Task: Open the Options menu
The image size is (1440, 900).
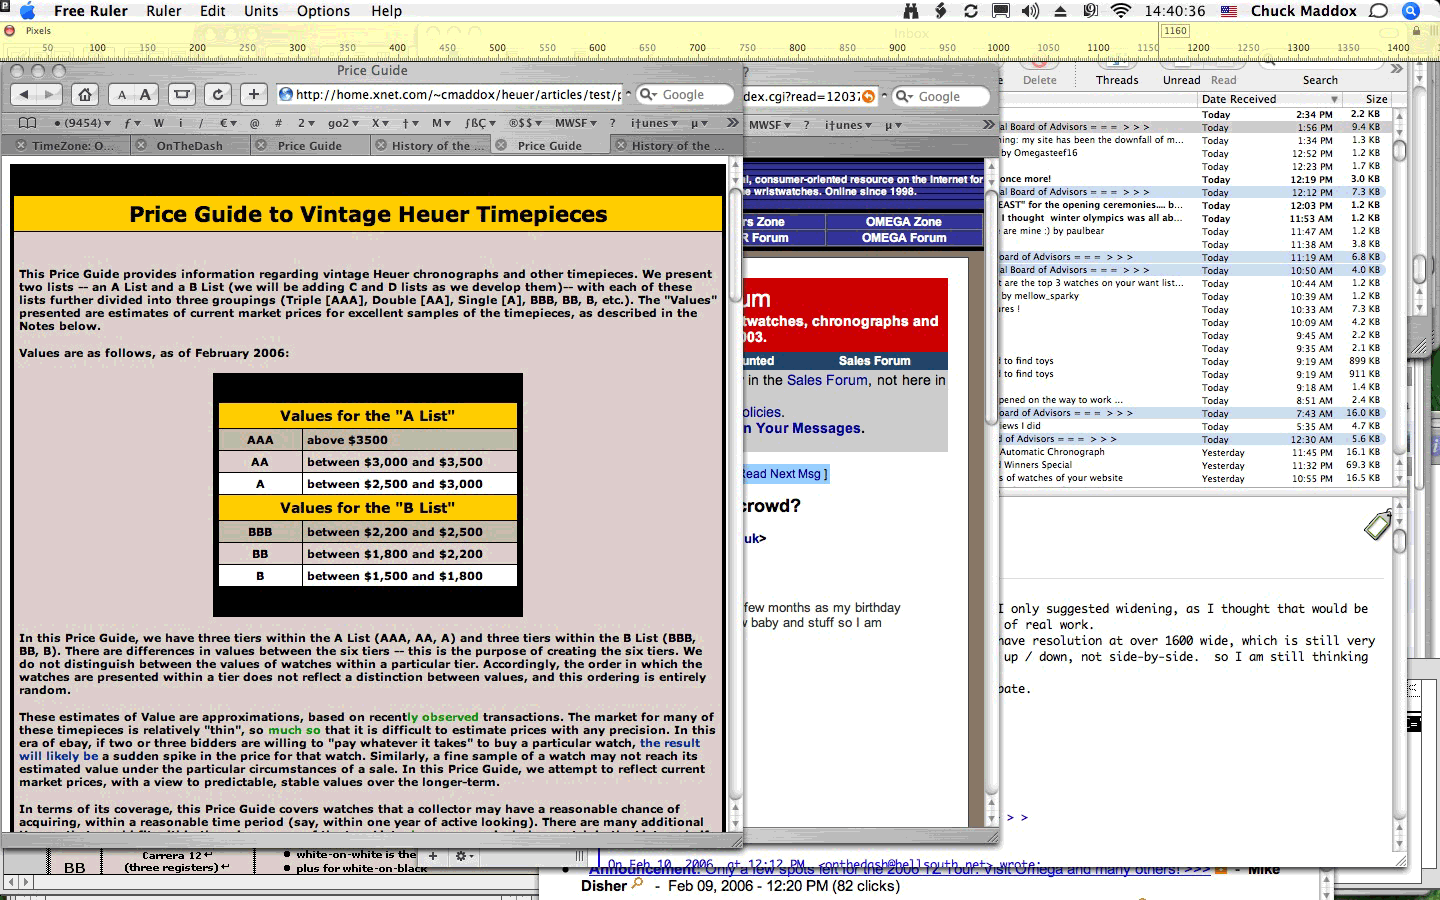Action: pyautogui.click(x=323, y=11)
